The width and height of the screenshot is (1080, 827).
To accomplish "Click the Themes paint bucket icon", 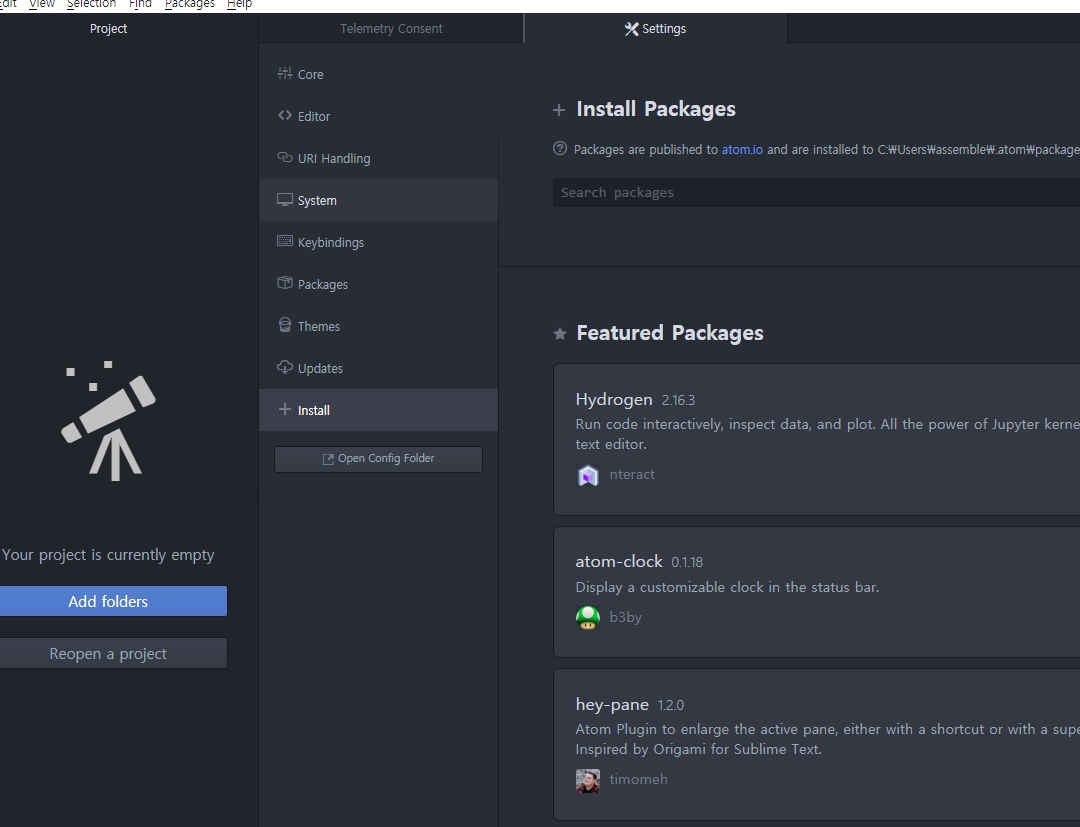I will point(285,326).
